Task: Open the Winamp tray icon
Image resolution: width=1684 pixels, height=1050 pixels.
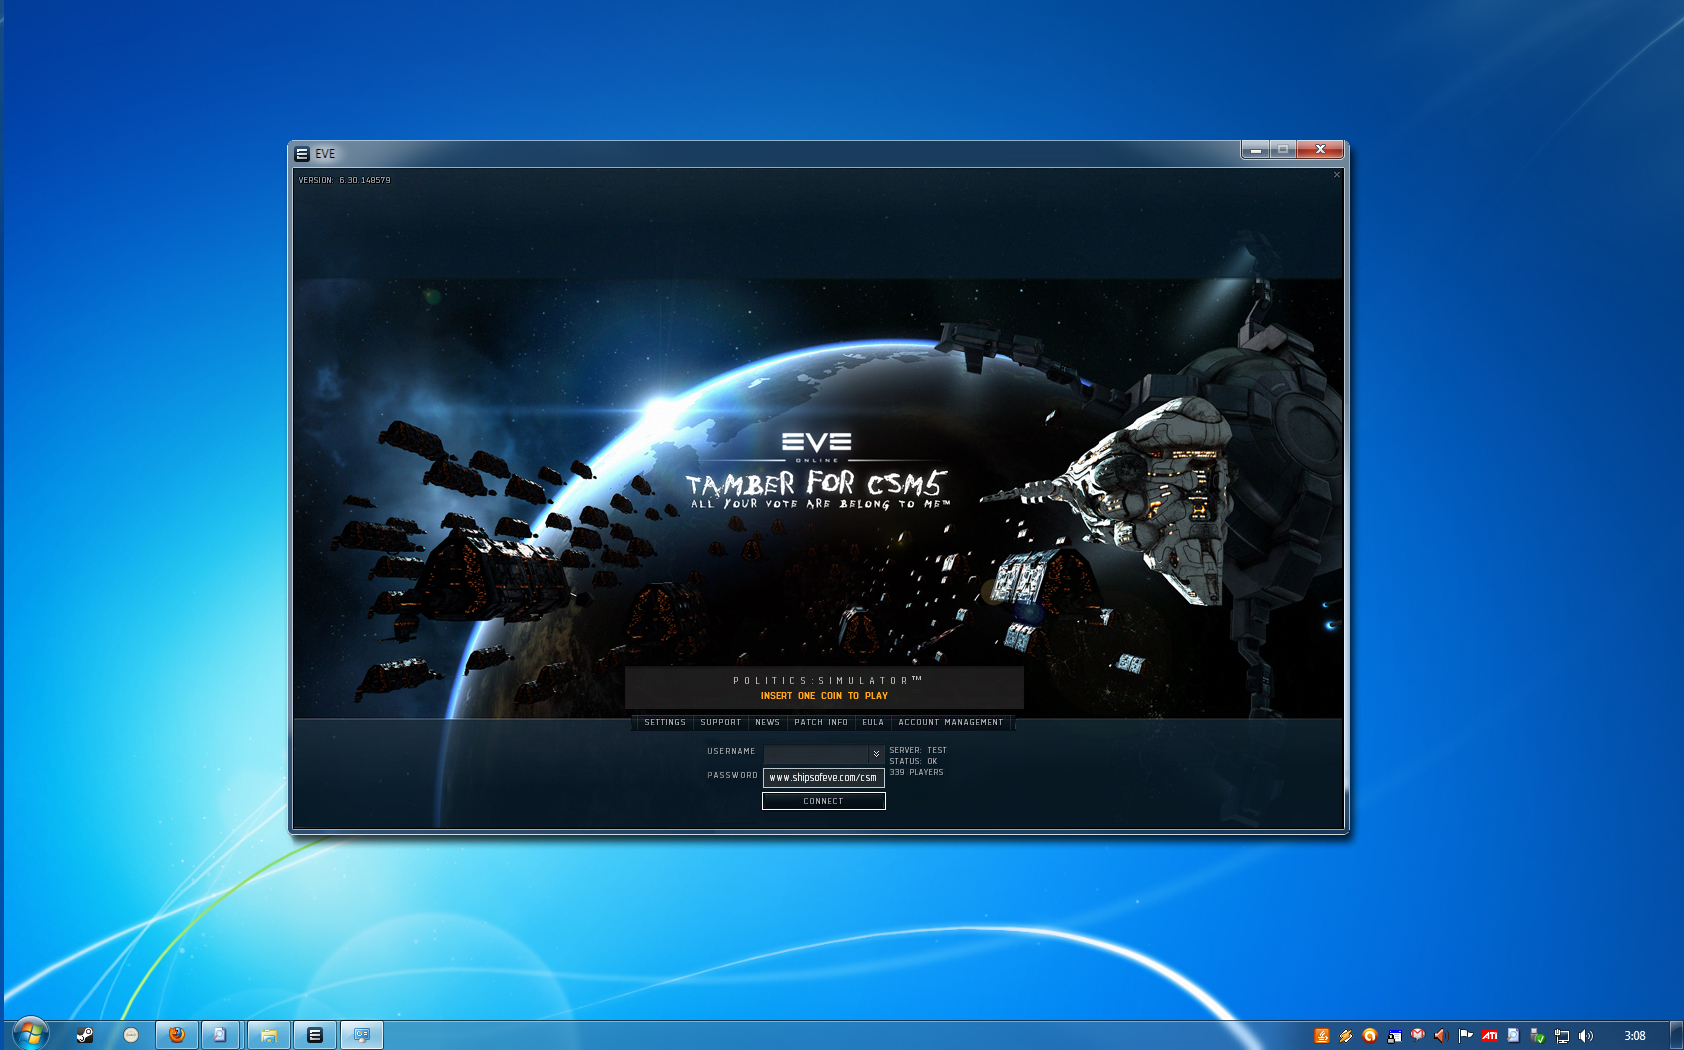Action: point(1346,1036)
